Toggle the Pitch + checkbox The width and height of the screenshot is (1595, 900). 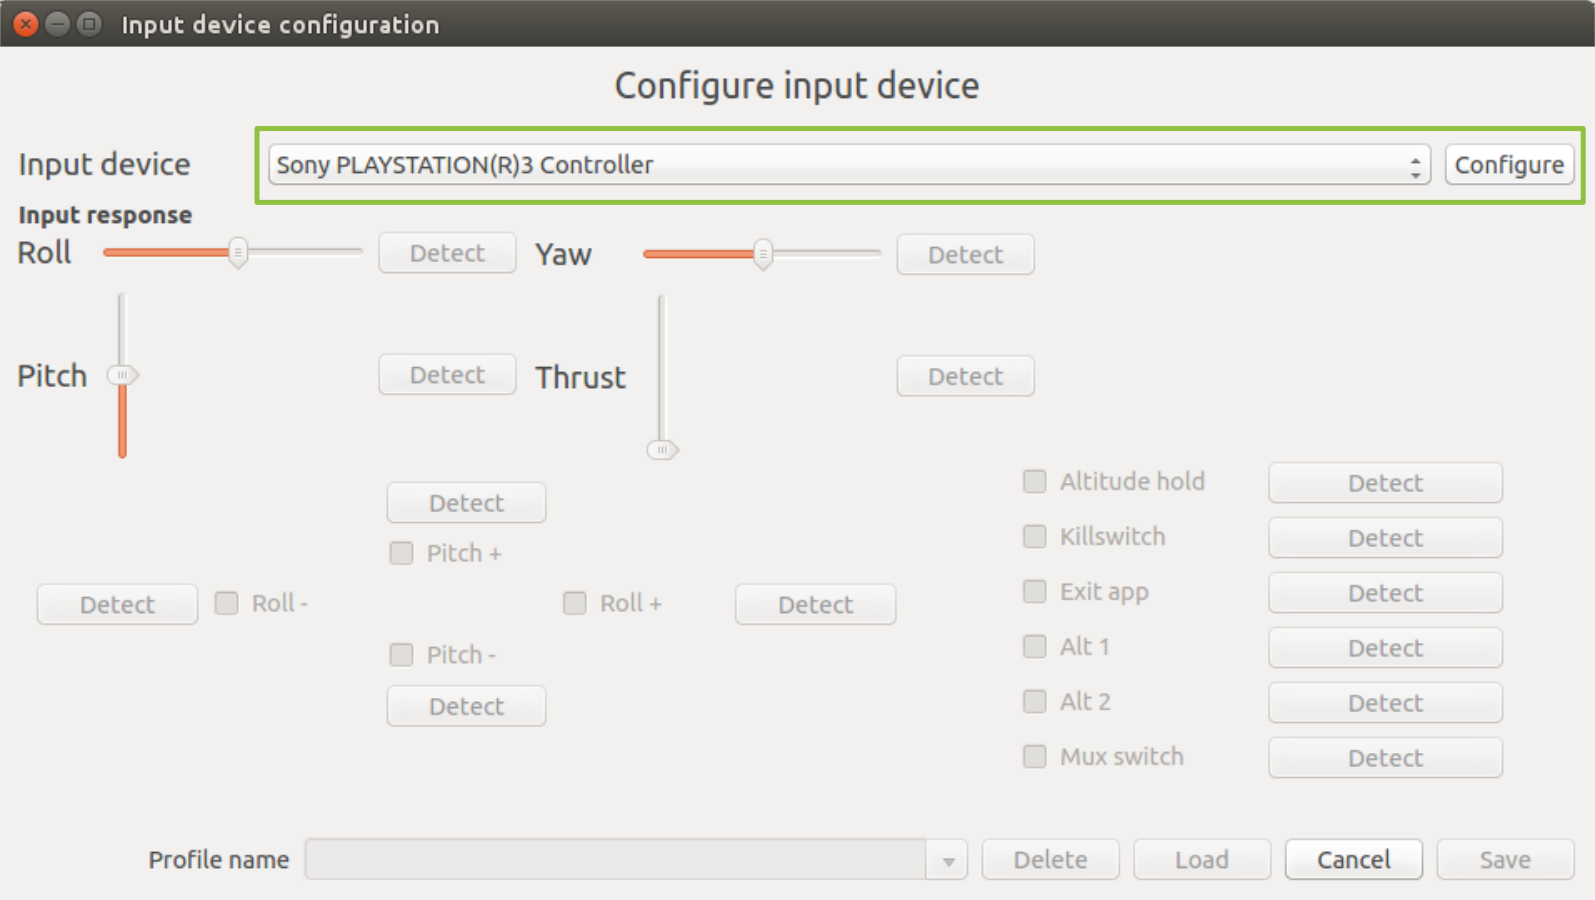coord(401,552)
